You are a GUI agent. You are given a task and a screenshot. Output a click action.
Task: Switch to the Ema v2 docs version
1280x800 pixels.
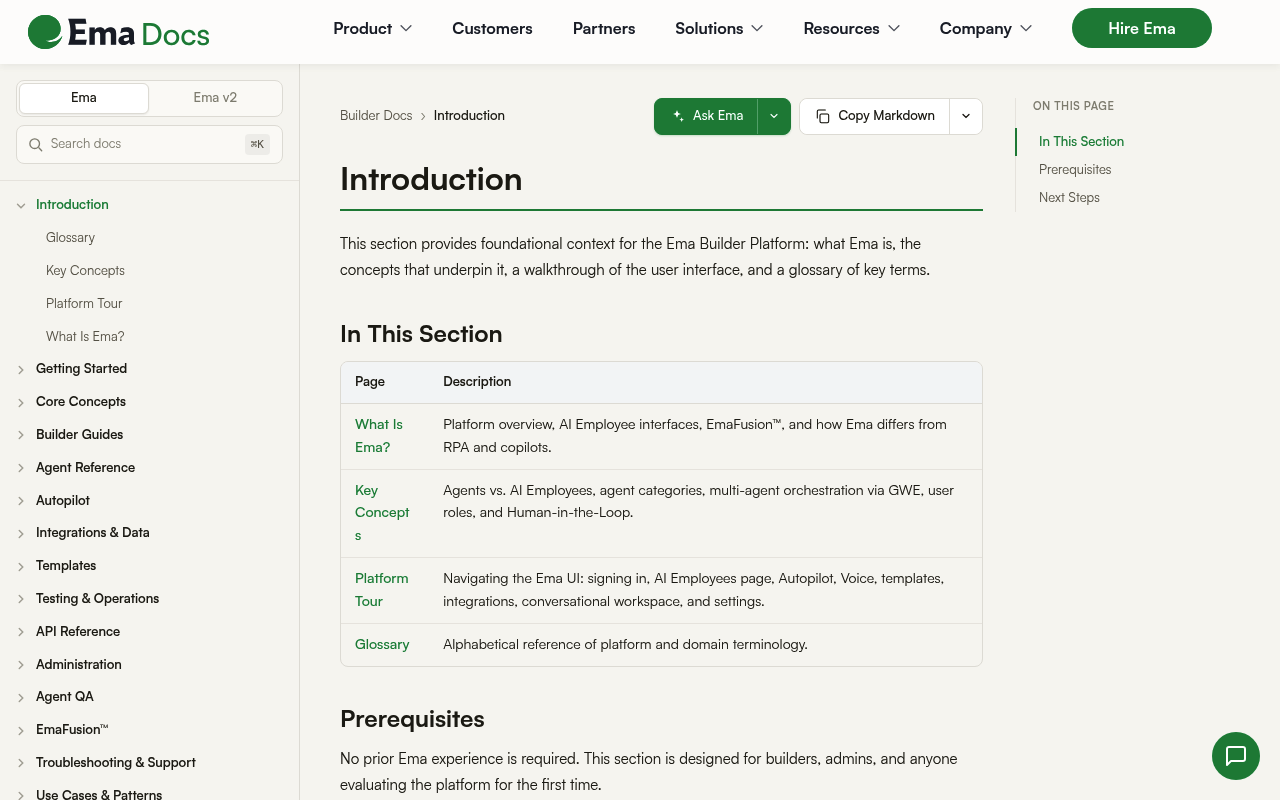[215, 98]
